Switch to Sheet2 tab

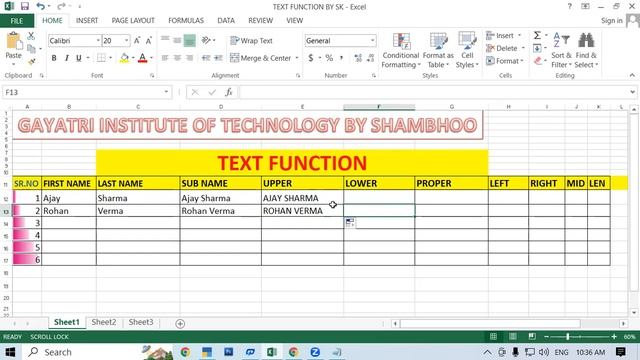point(104,322)
